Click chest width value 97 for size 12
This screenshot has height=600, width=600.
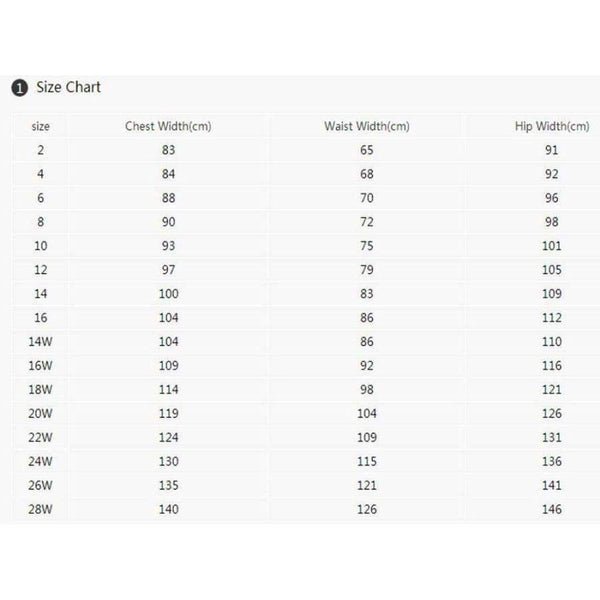167,269
